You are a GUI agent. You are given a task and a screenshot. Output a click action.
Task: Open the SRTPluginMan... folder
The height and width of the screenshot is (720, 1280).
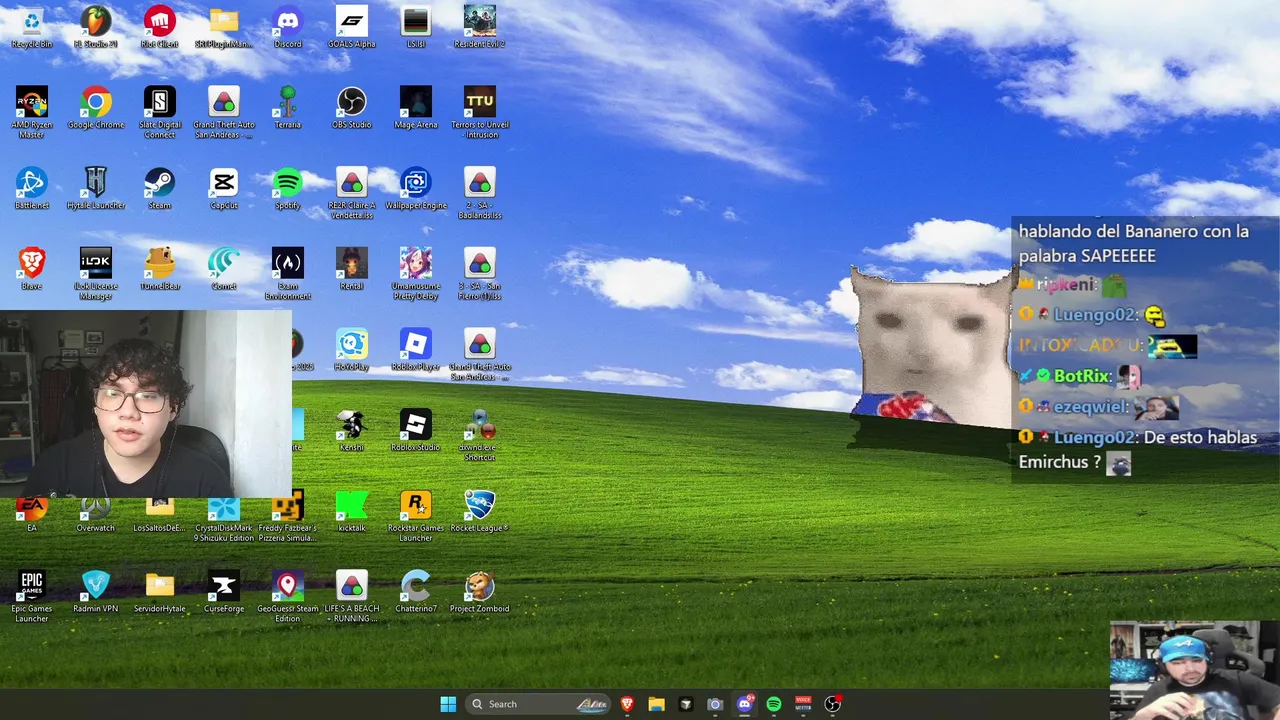click(224, 26)
